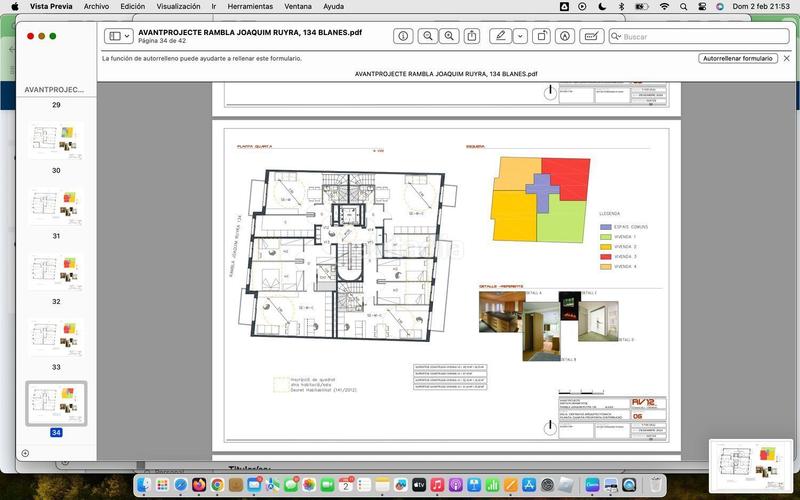Open the Form filling toolbar icon
Image resolution: width=800 pixels, height=500 pixels.
pos(592,36)
